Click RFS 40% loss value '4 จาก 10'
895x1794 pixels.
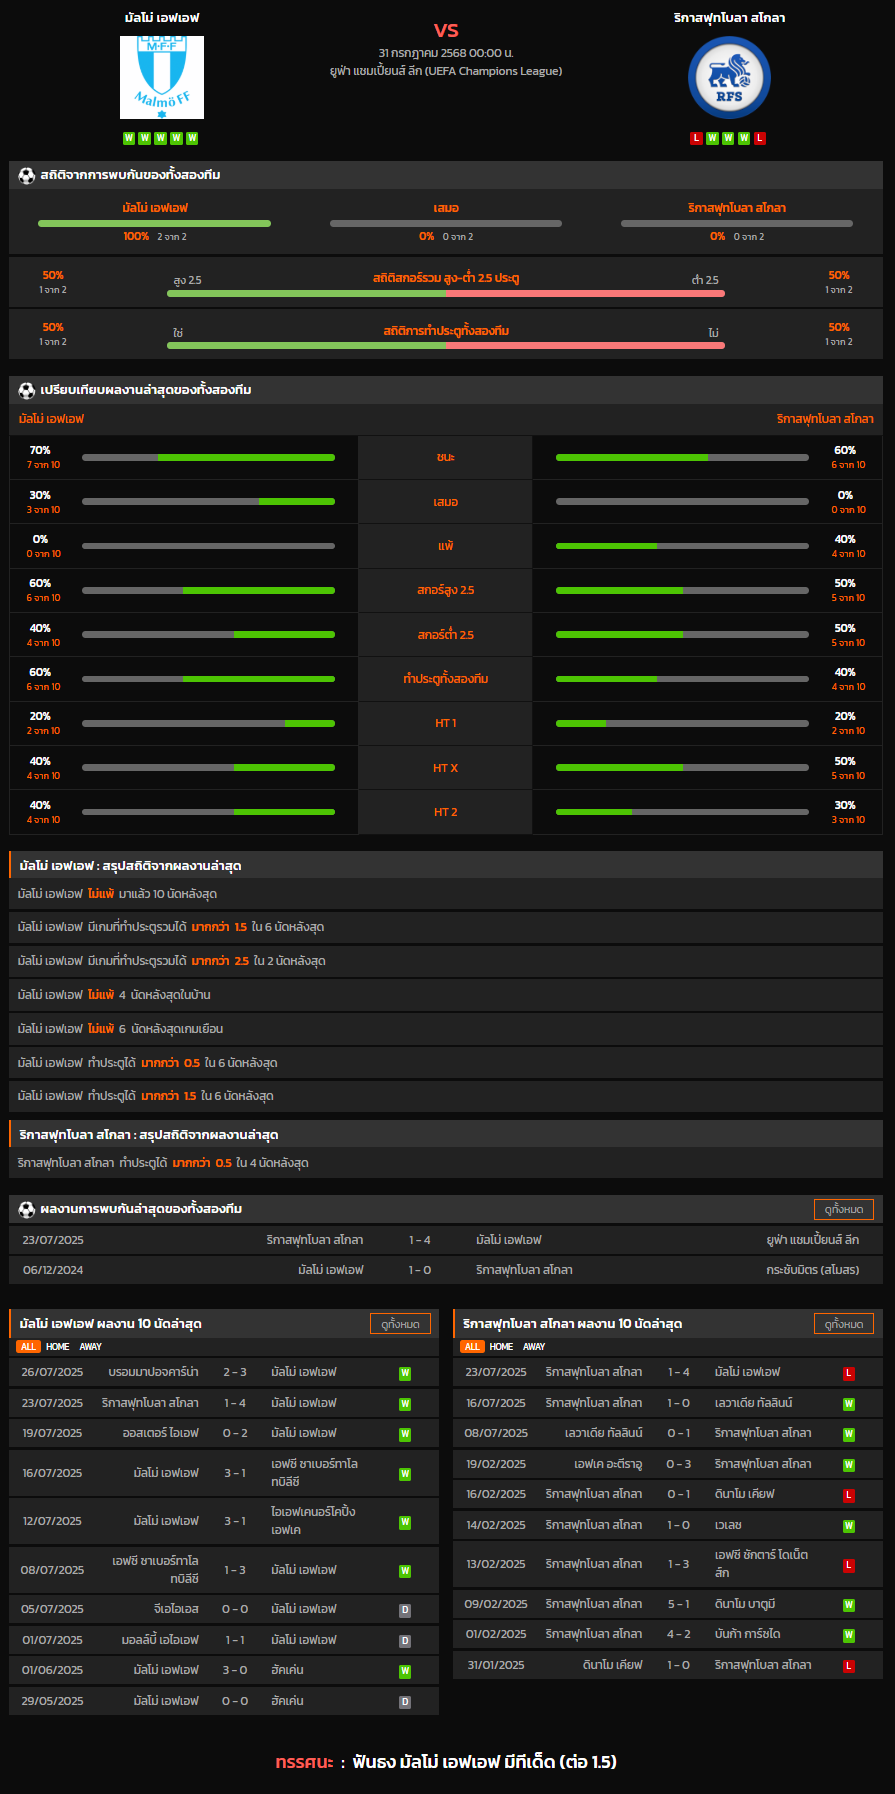pyautogui.click(x=849, y=554)
